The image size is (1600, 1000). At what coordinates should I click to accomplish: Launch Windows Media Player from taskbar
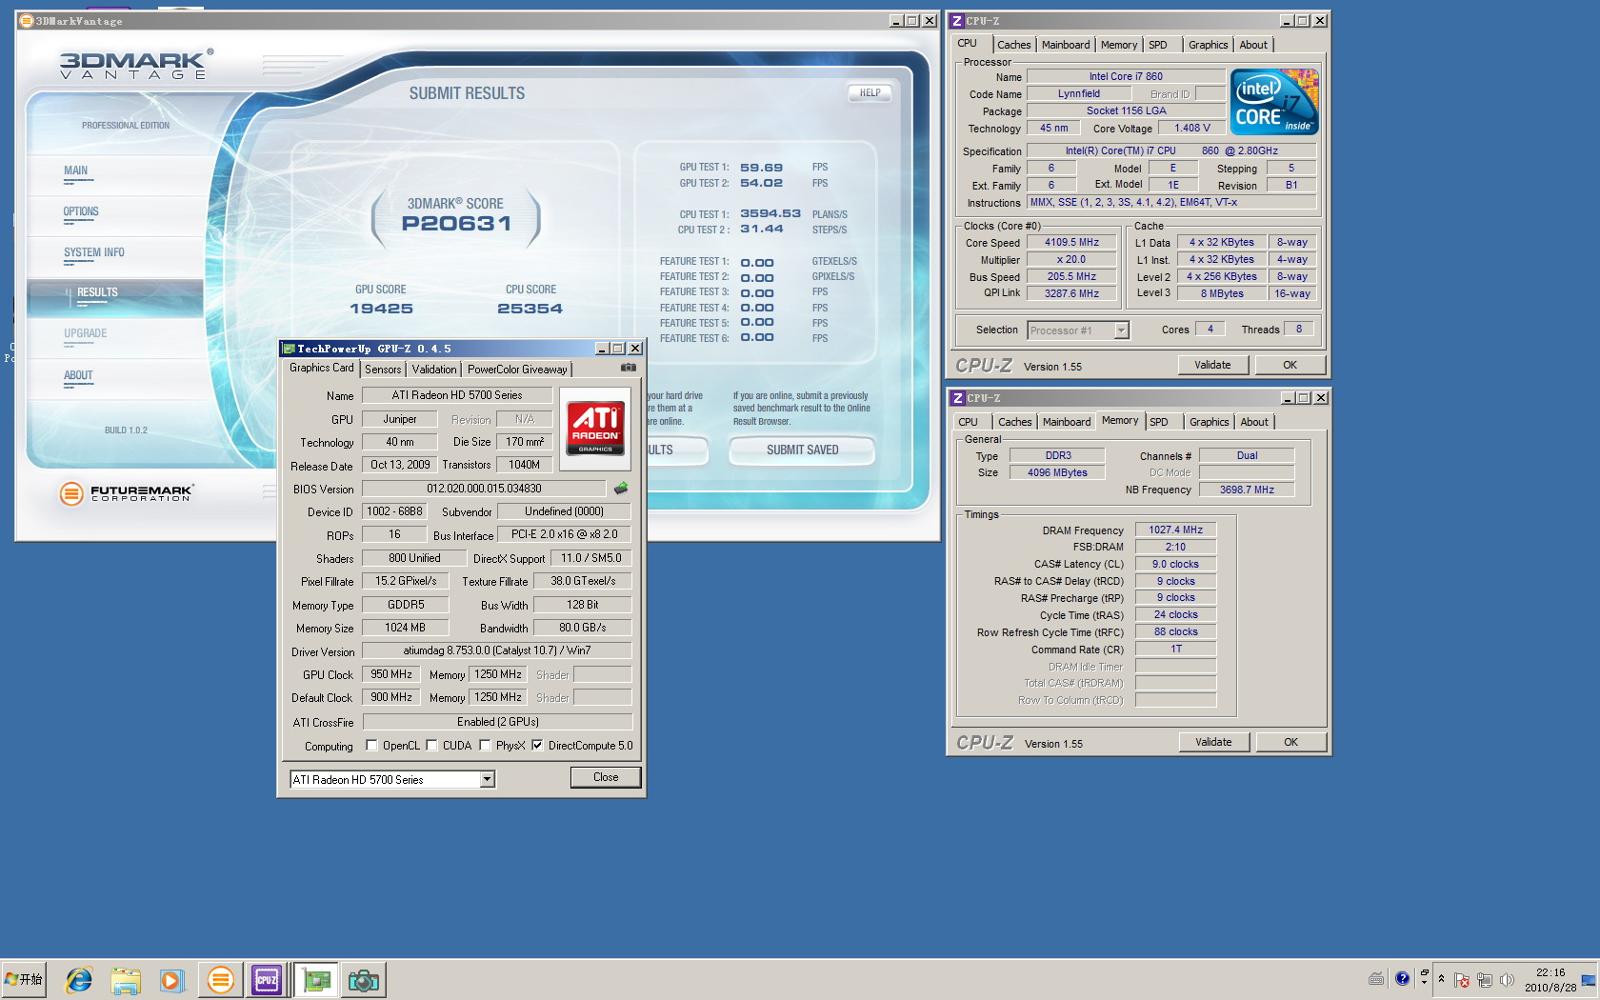pyautogui.click(x=172, y=980)
